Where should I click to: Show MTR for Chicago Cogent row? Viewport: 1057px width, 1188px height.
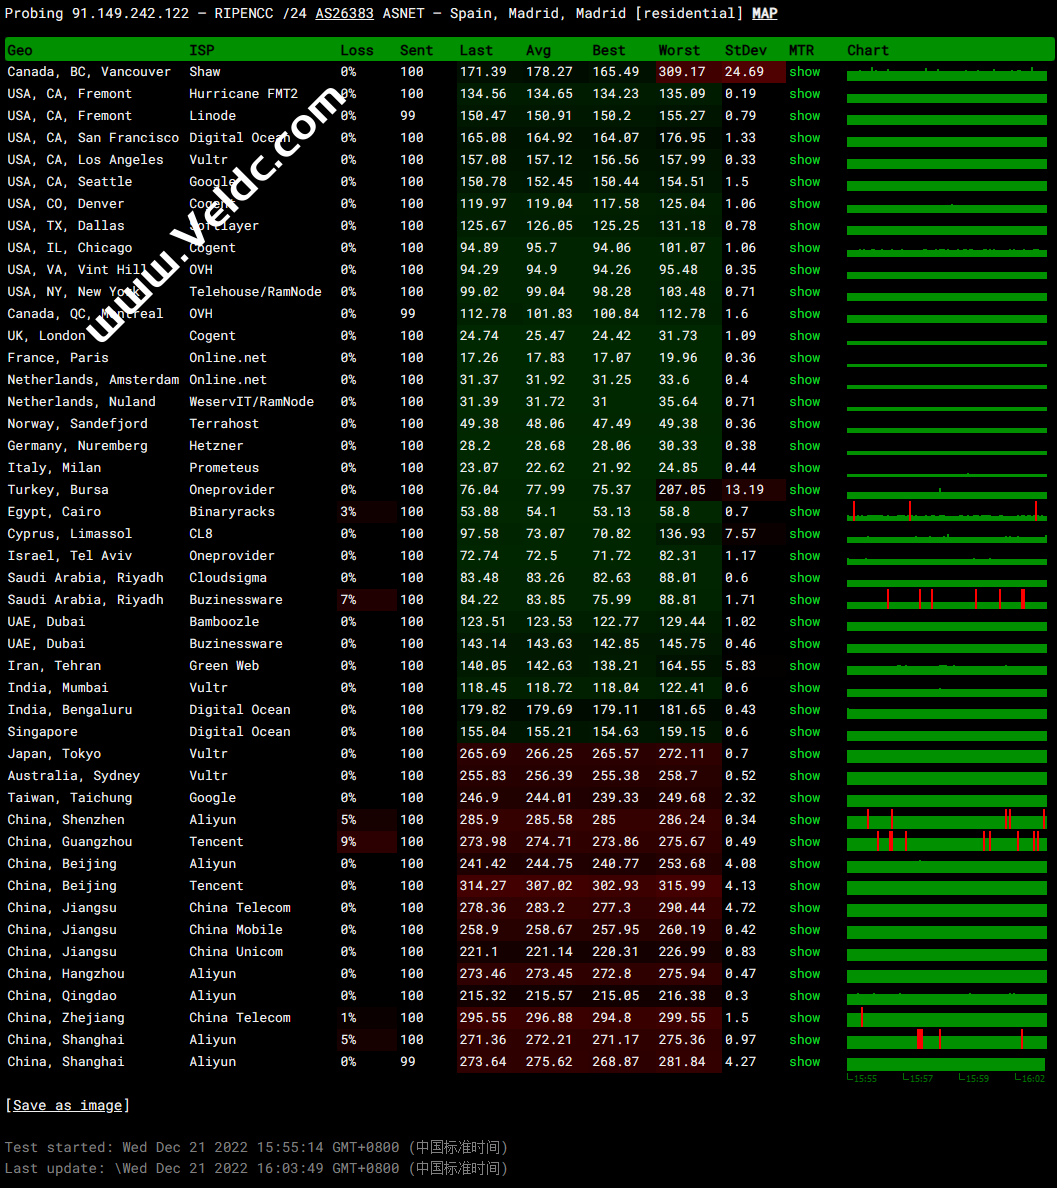pyautogui.click(x=804, y=248)
